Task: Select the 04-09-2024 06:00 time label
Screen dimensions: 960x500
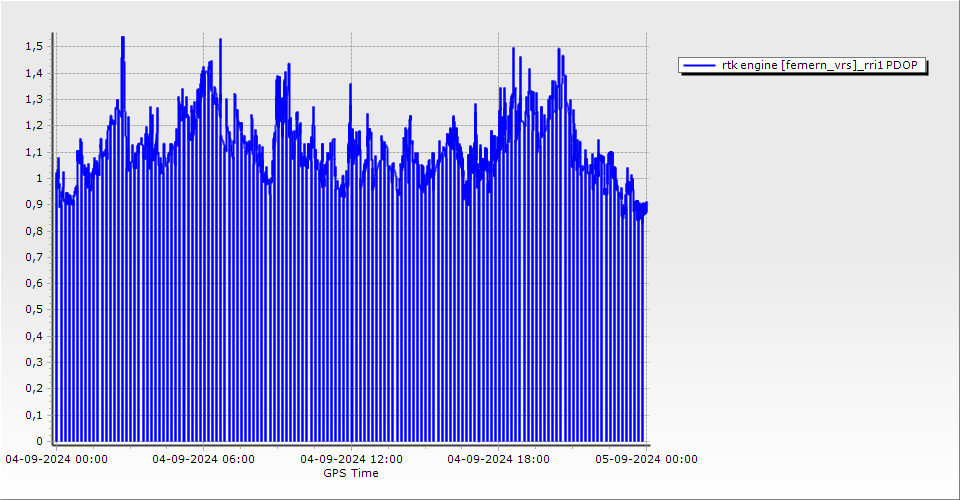Action: coord(203,459)
